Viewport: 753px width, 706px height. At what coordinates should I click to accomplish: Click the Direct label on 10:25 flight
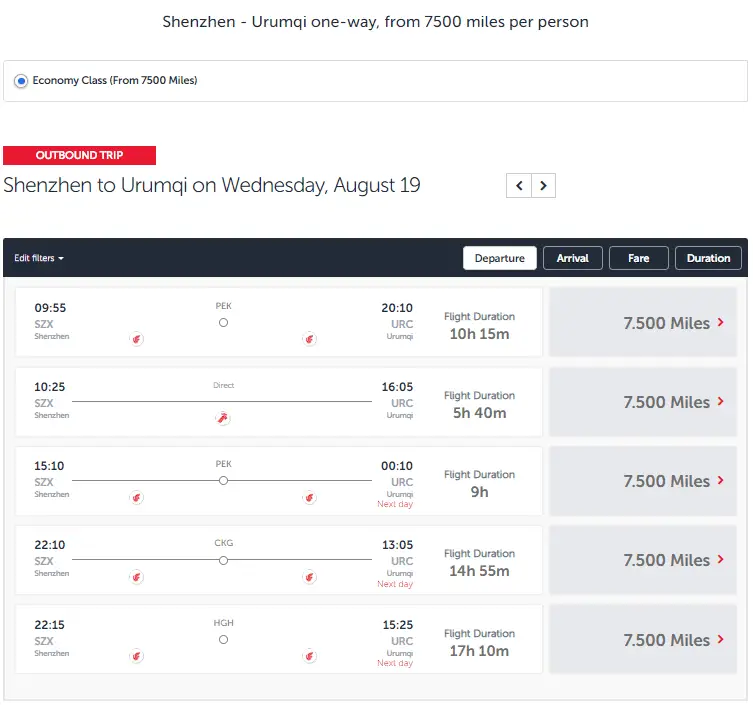223,385
